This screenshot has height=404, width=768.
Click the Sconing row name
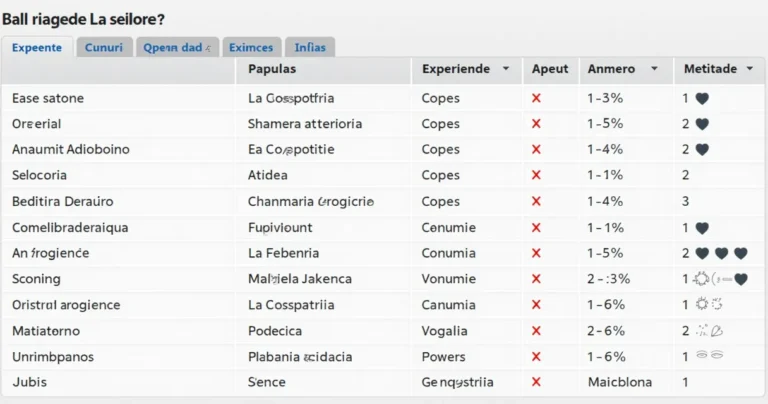pyautogui.click(x=36, y=279)
